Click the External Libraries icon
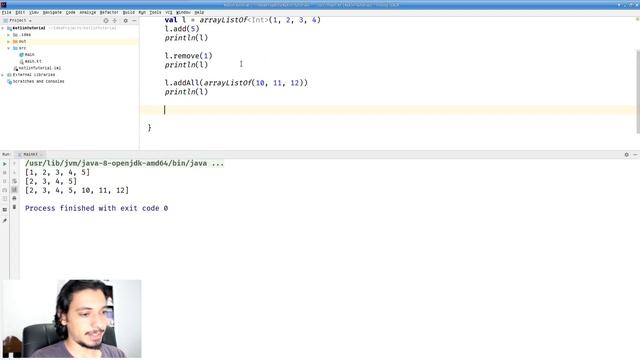640x360 pixels. pyautogui.click(x=9, y=75)
